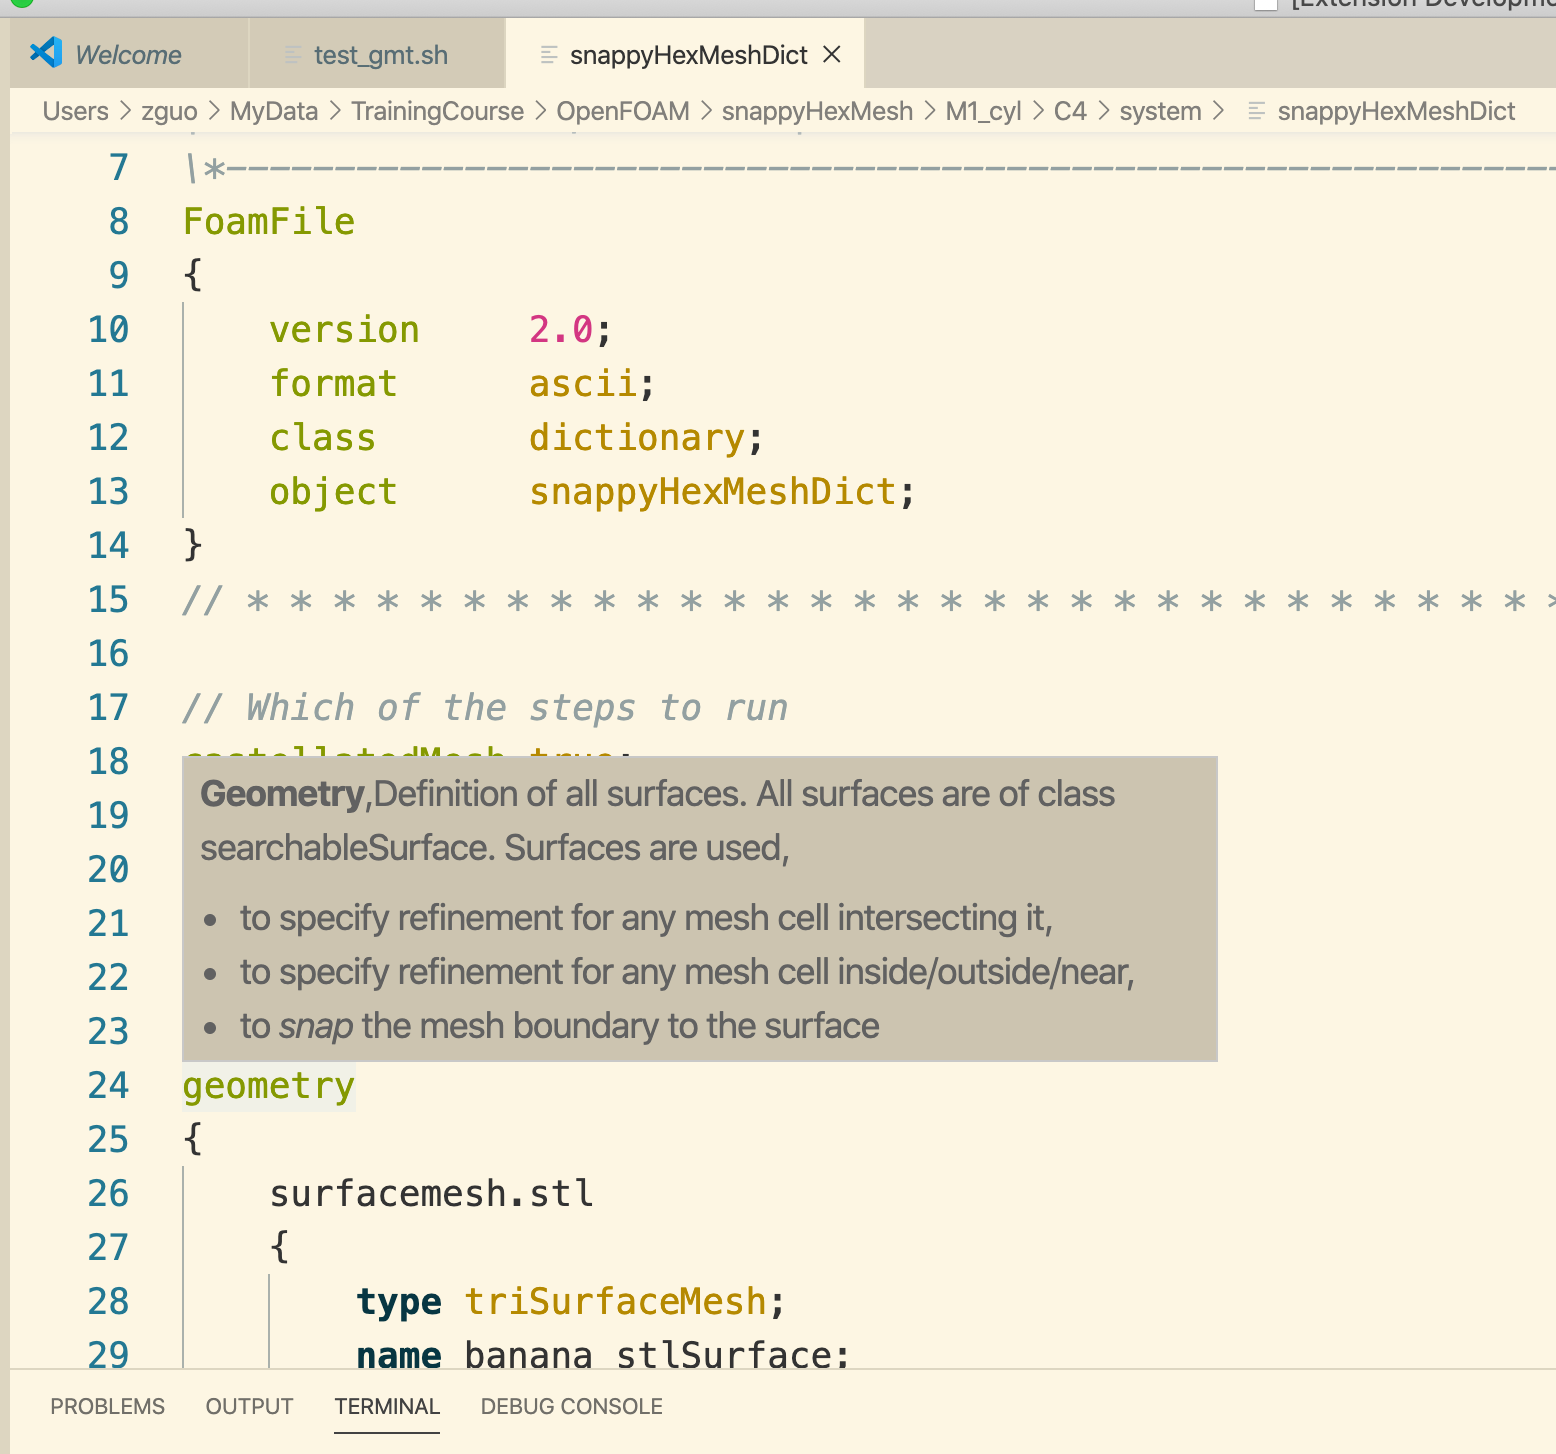Open the system breadcrumb segment
Image resolution: width=1556 pixels, height=1454 pixels.
(1160, 111)
